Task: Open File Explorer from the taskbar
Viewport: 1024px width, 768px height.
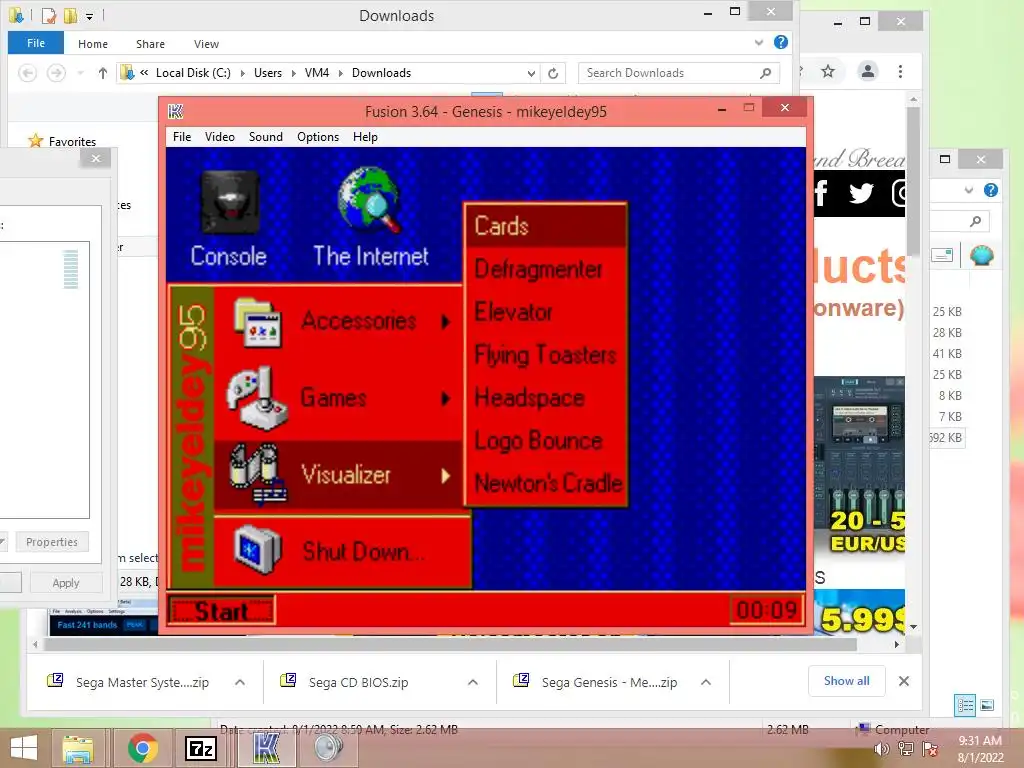Action: [x=78, y=748]
